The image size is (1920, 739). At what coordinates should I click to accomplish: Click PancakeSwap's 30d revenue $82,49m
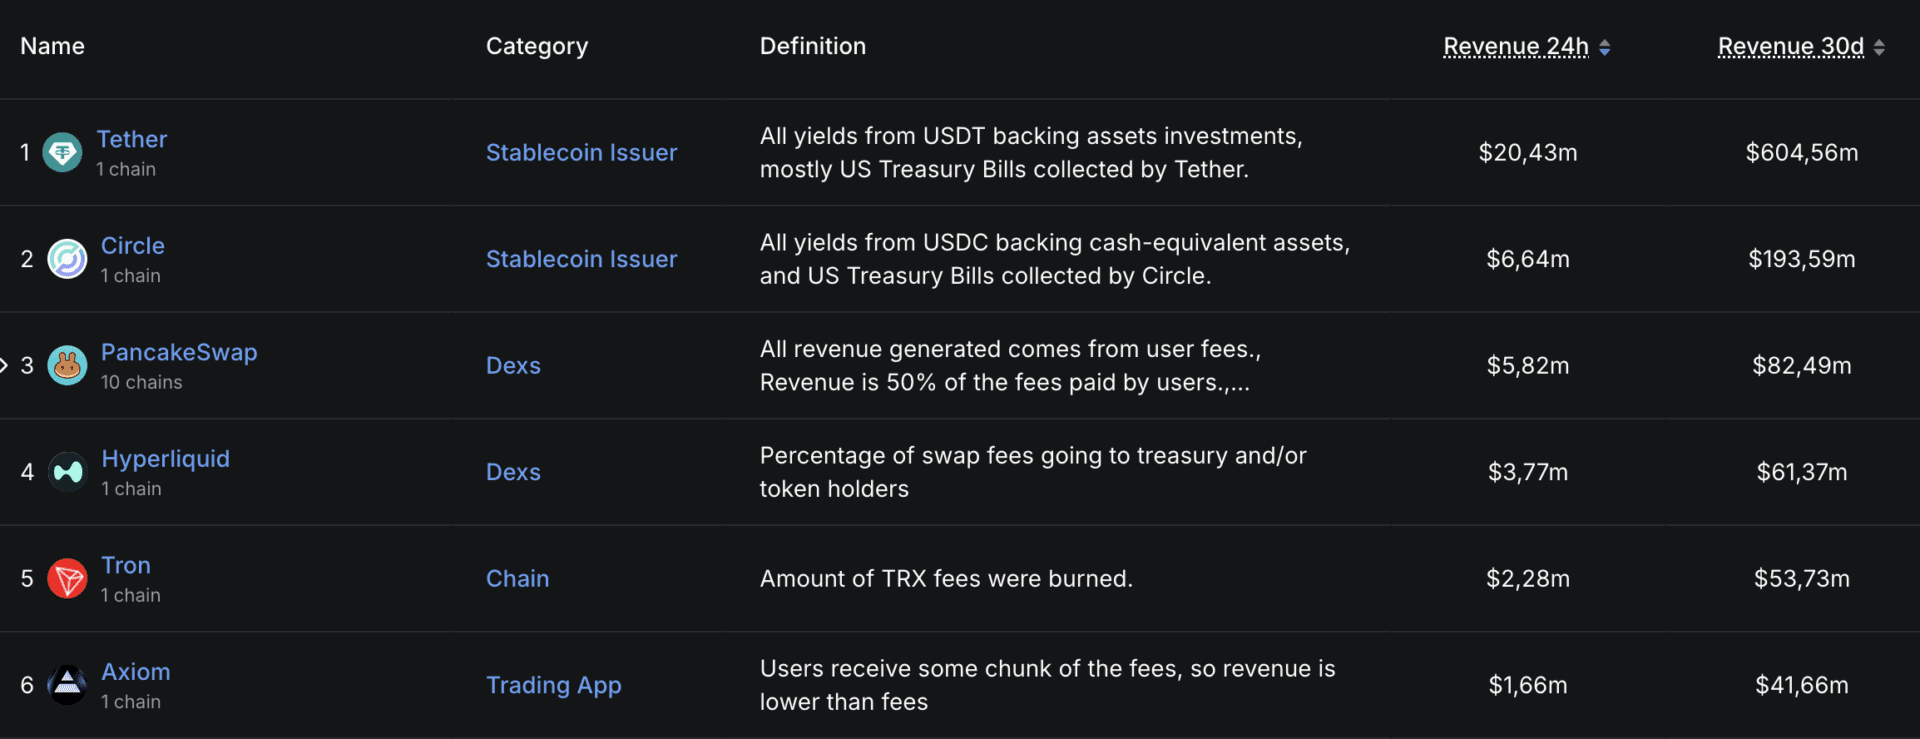[x=1802, y=366]
